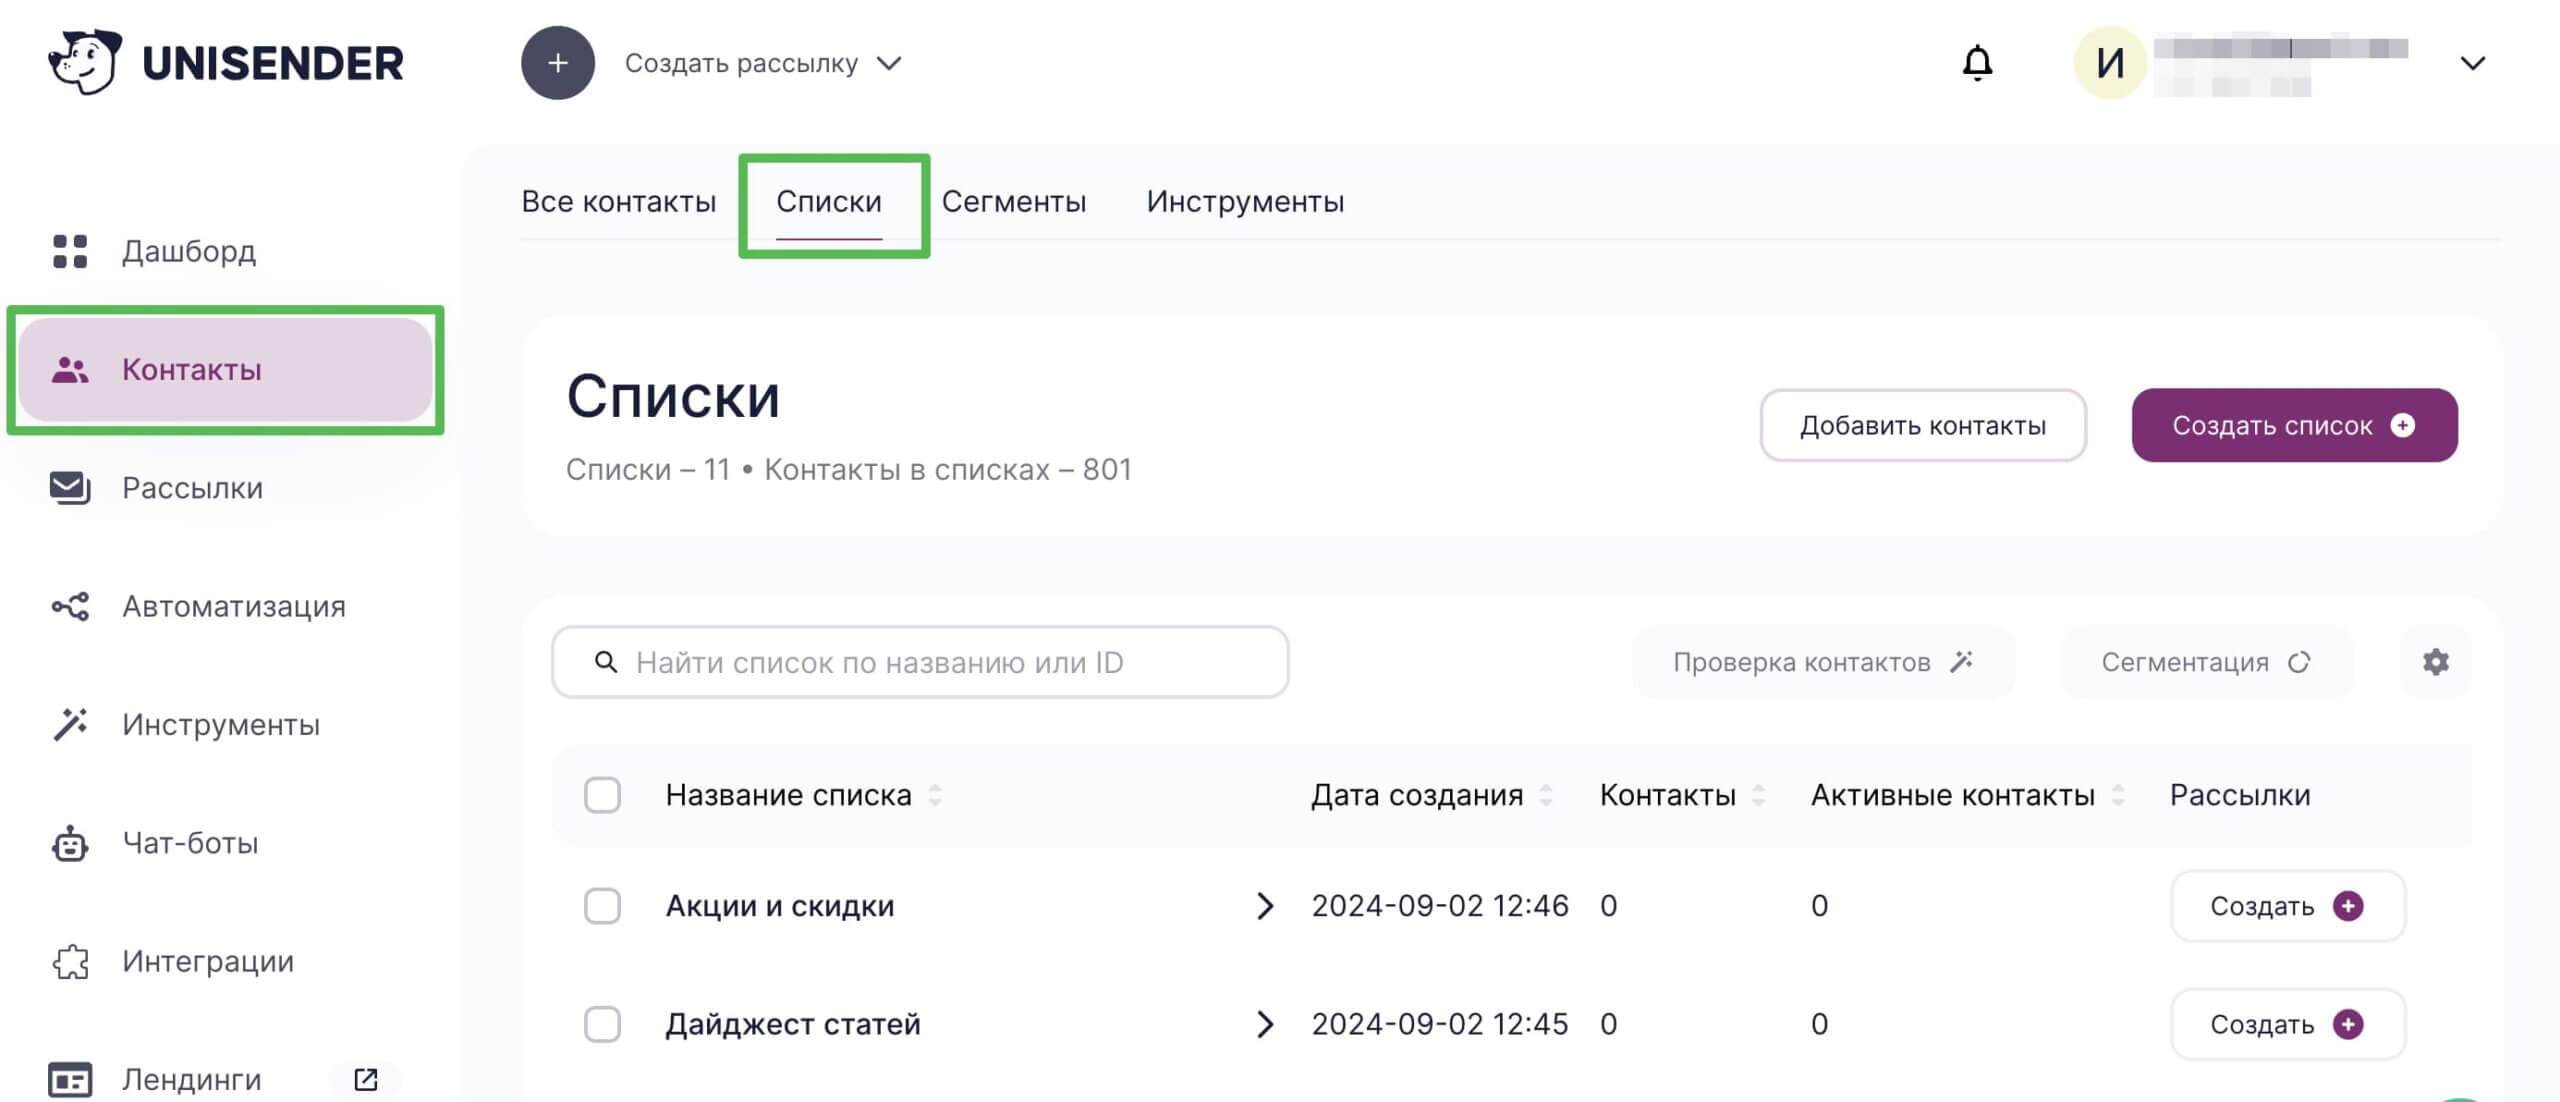Open the Сегменты tab
This screenshot has width=2560, height=1102.
tap(1014, 201)
